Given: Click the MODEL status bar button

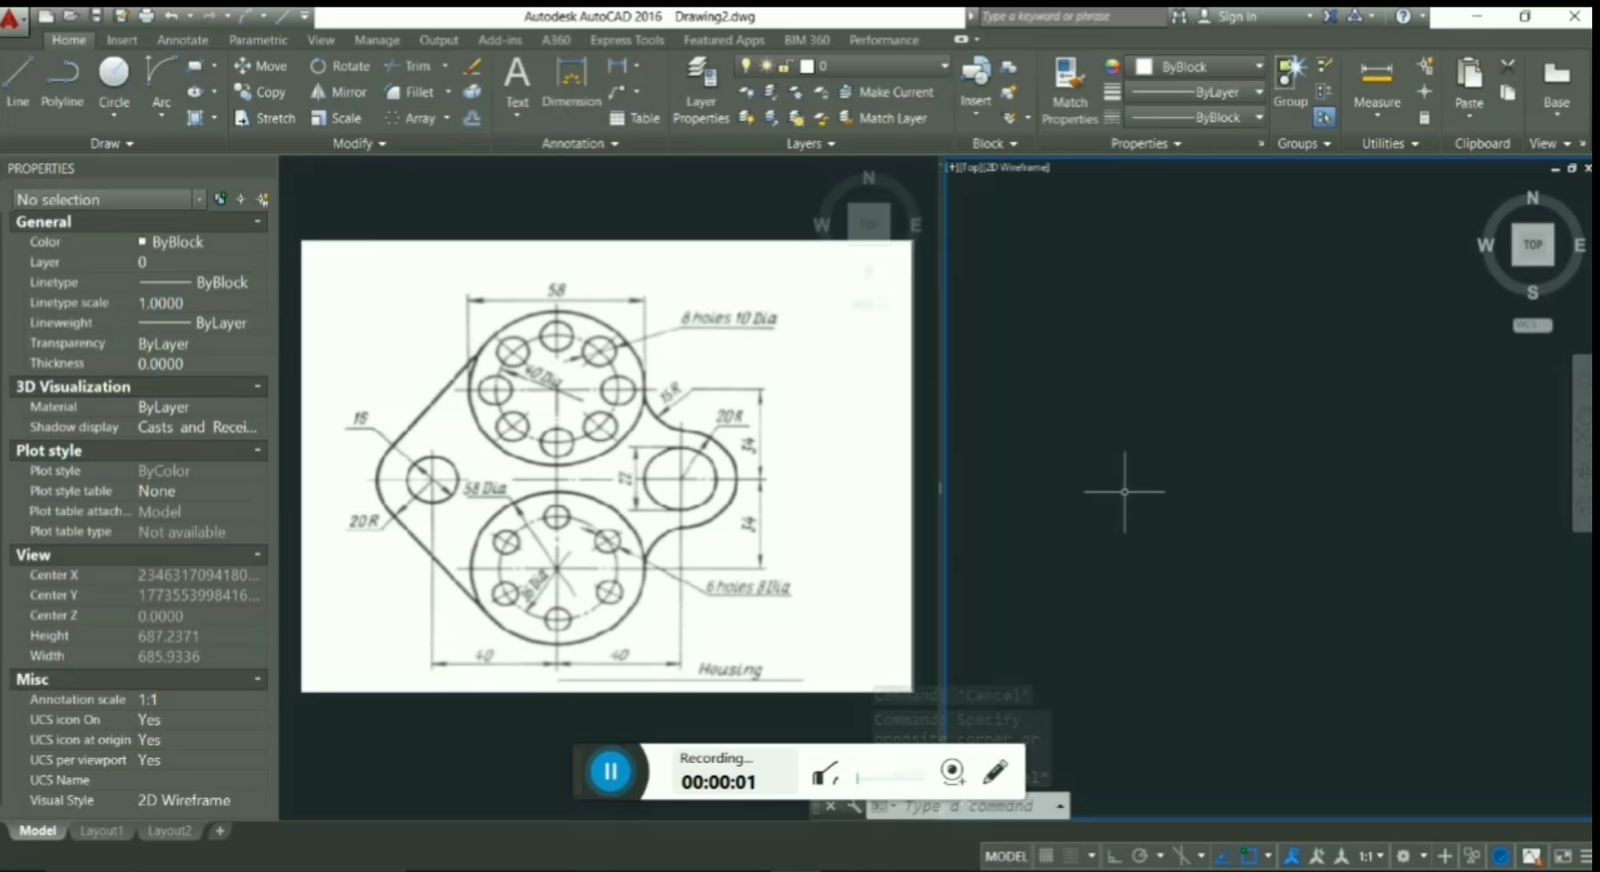Looking at the screenshot, I should click(x=1006, y=856).
